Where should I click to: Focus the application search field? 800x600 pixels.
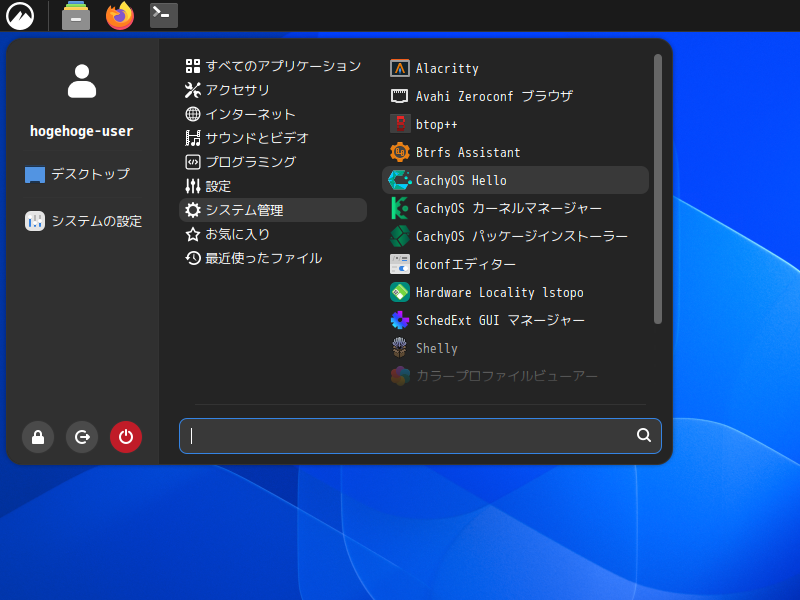(x=420, y=436)
